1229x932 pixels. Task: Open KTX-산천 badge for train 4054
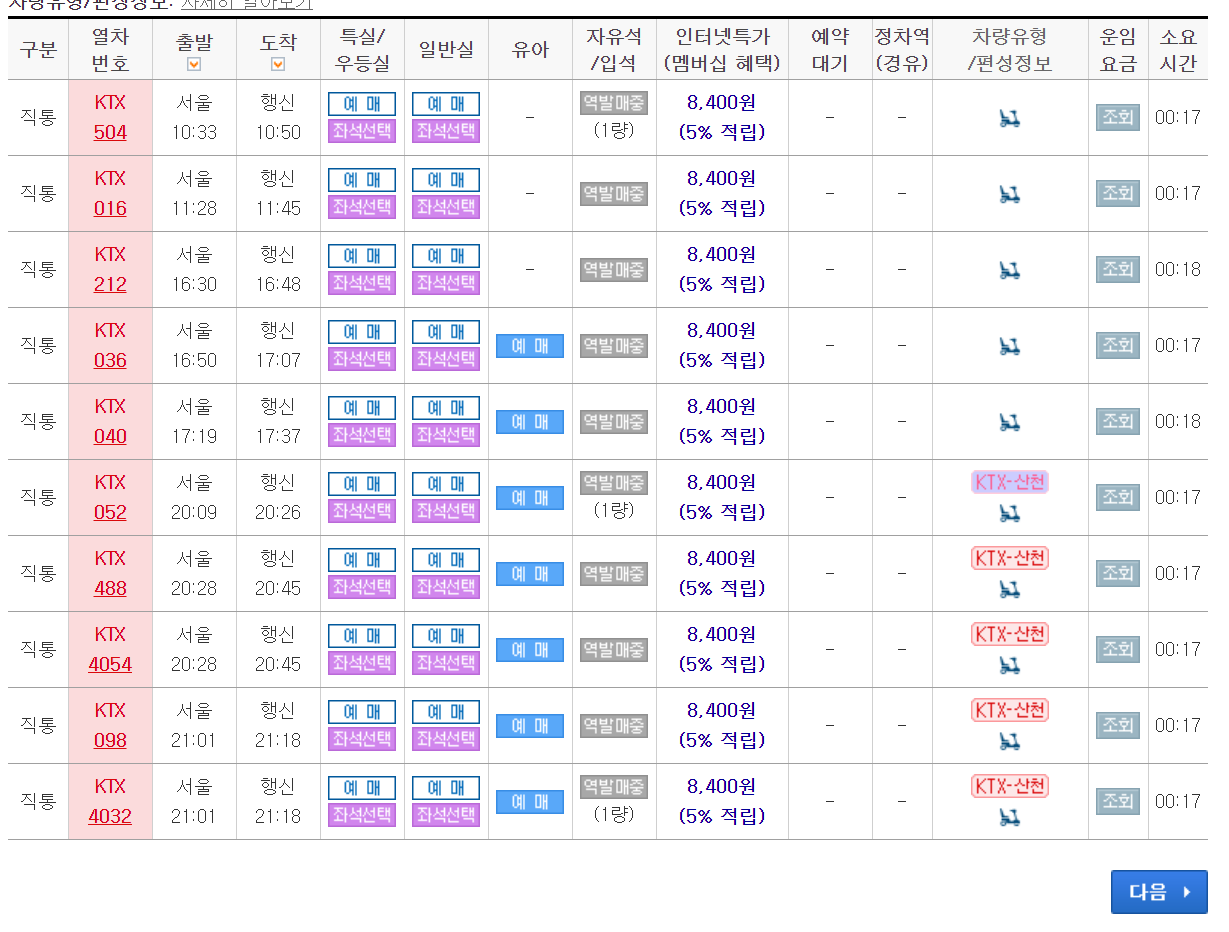point(1010,634)
